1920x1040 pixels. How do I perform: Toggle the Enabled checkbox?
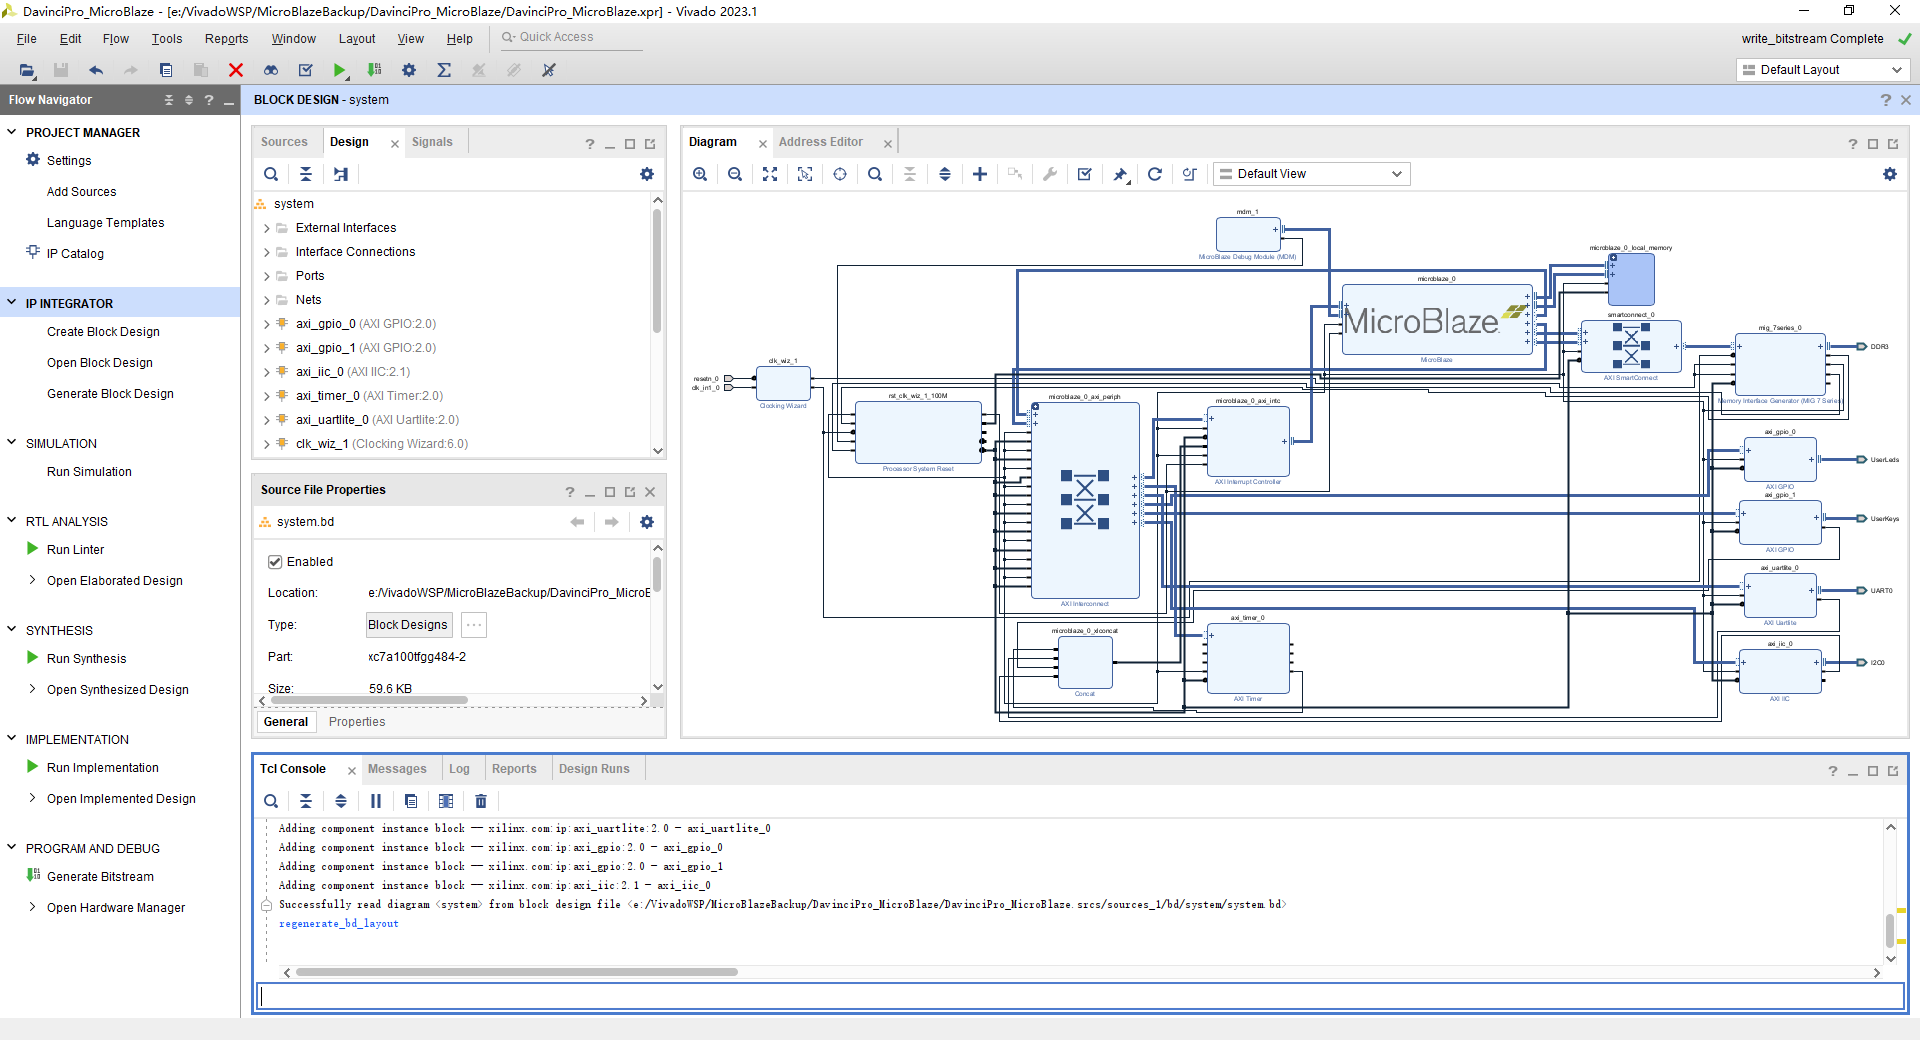pyautogui.click(x=275, y=562)
